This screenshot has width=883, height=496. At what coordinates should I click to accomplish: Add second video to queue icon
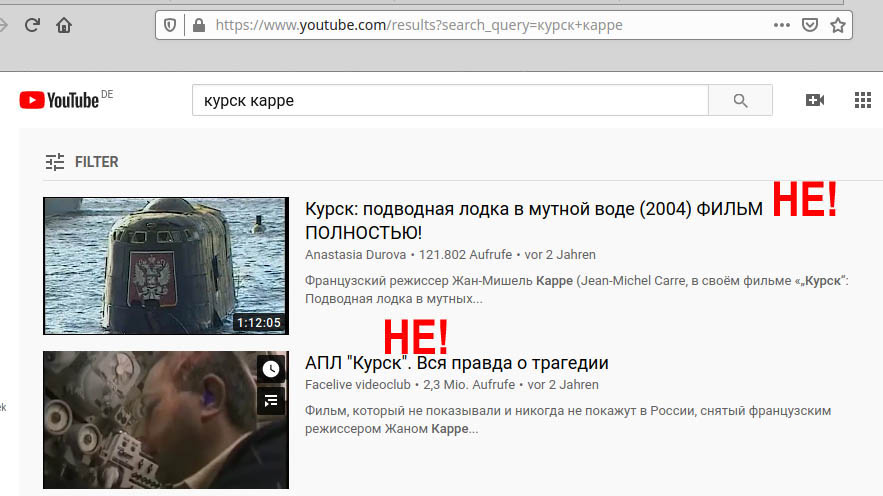tap(271, 401)
